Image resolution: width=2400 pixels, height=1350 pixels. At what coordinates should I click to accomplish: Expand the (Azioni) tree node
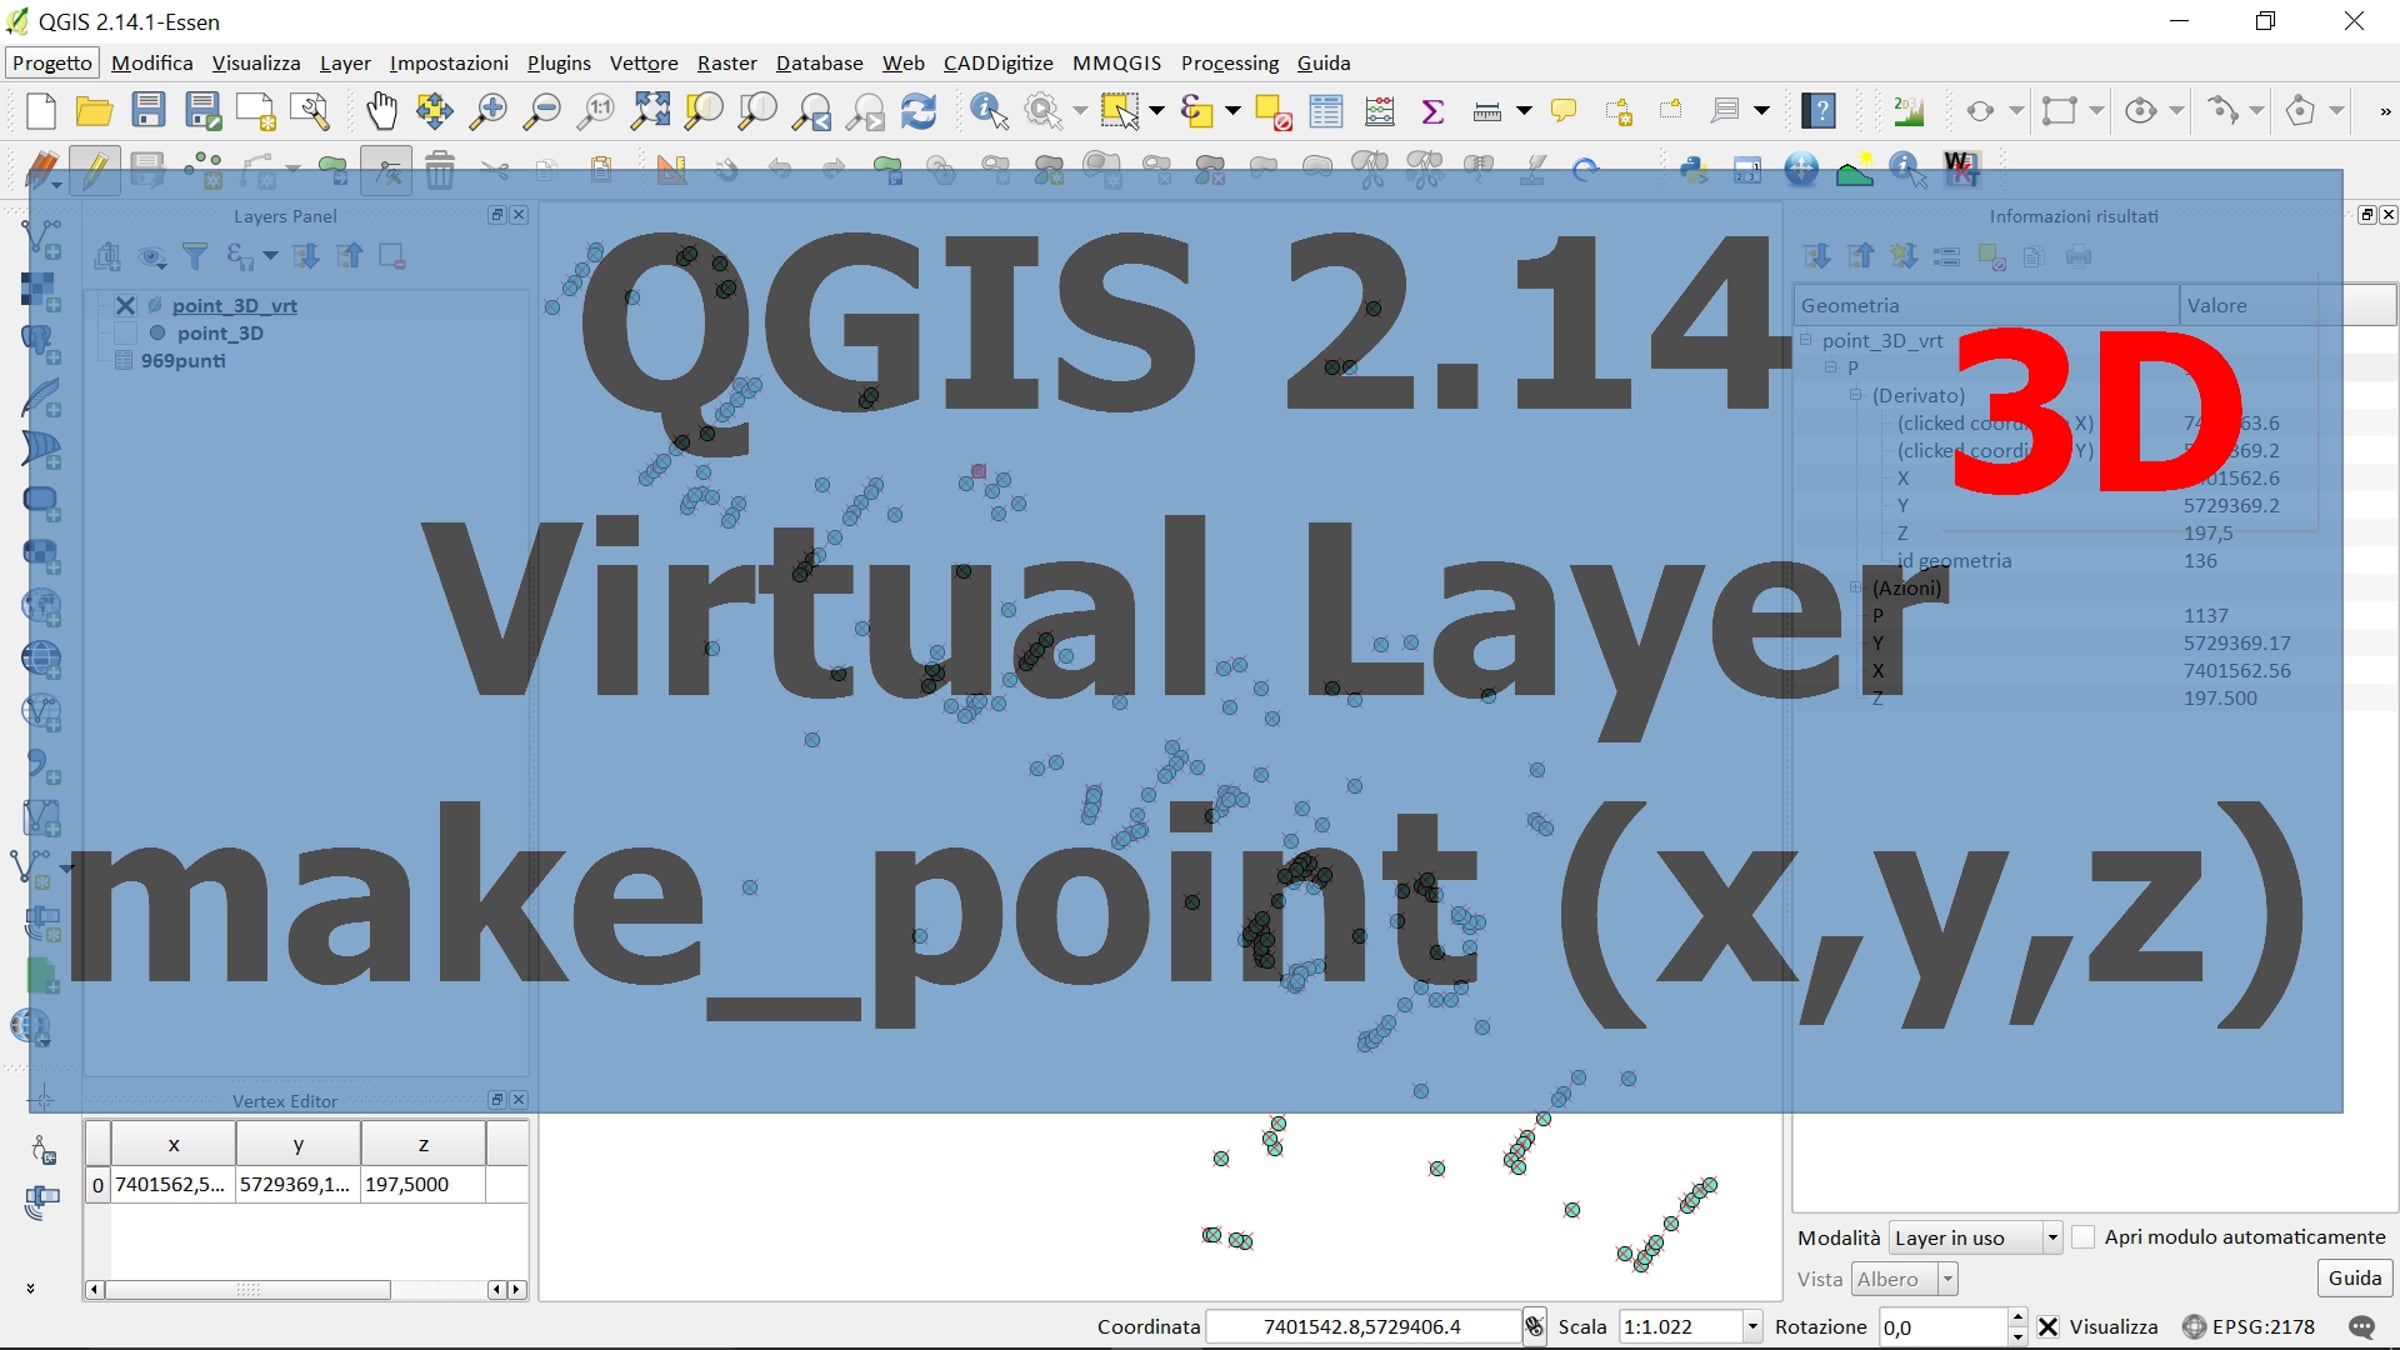[1855, 588]
